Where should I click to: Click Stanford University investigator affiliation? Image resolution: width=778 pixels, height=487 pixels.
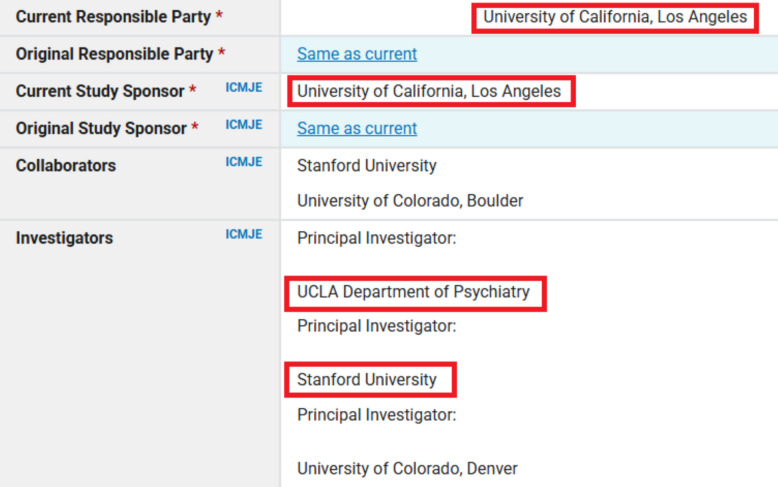(x=367, y=379)
